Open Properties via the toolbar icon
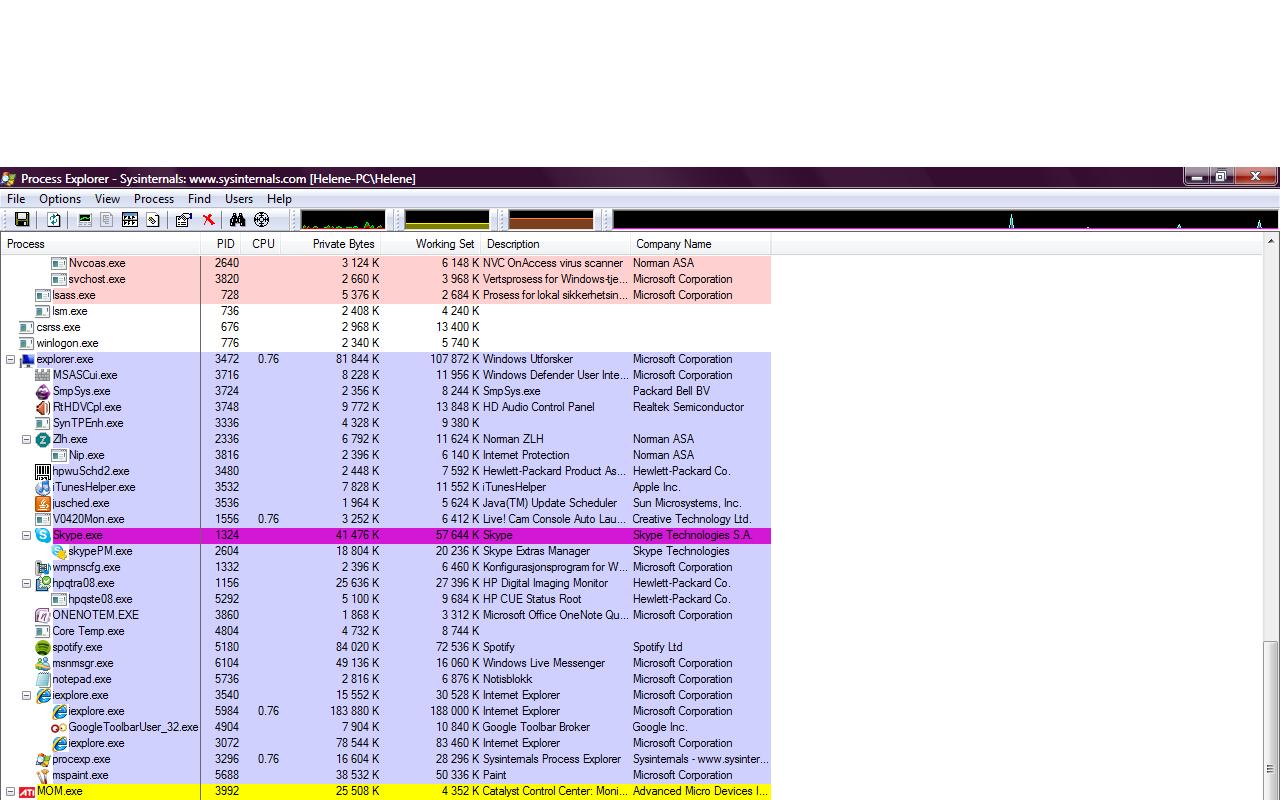Image resolution: width=1280 pixels, height=800 pixels. (183, 220)
